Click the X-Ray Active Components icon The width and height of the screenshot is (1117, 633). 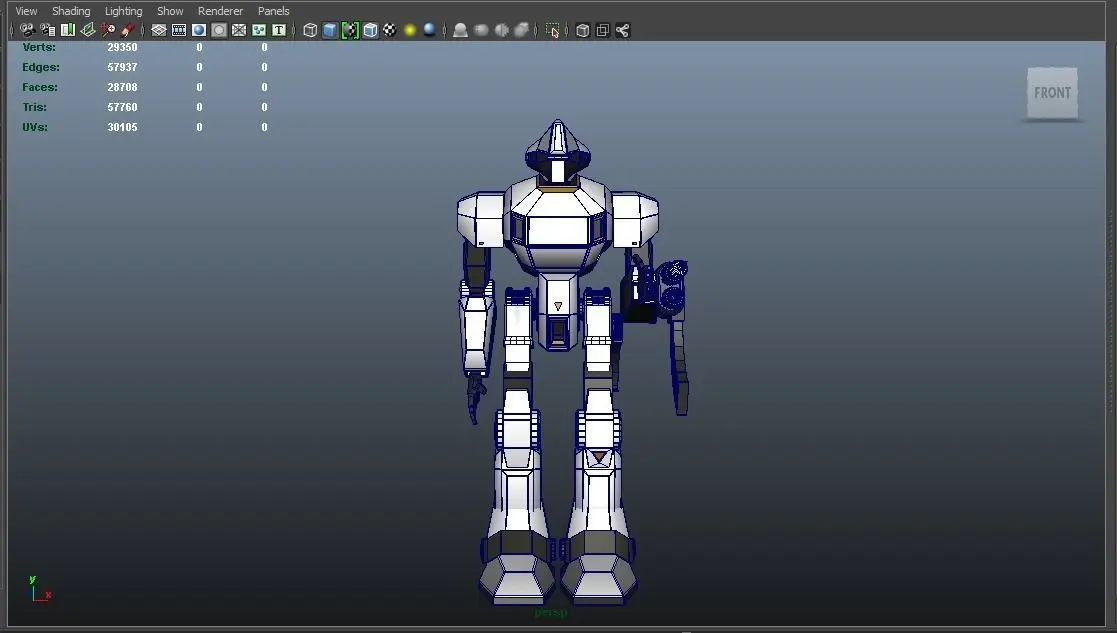[x=603, y=30]
